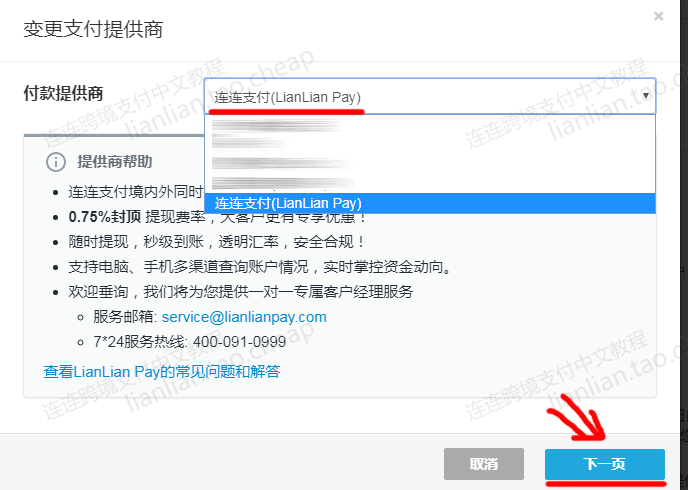Screen dimensions: 688x490
Task: Click the 支持电脑、手机多渠道 bullet line
Action: 261,267
